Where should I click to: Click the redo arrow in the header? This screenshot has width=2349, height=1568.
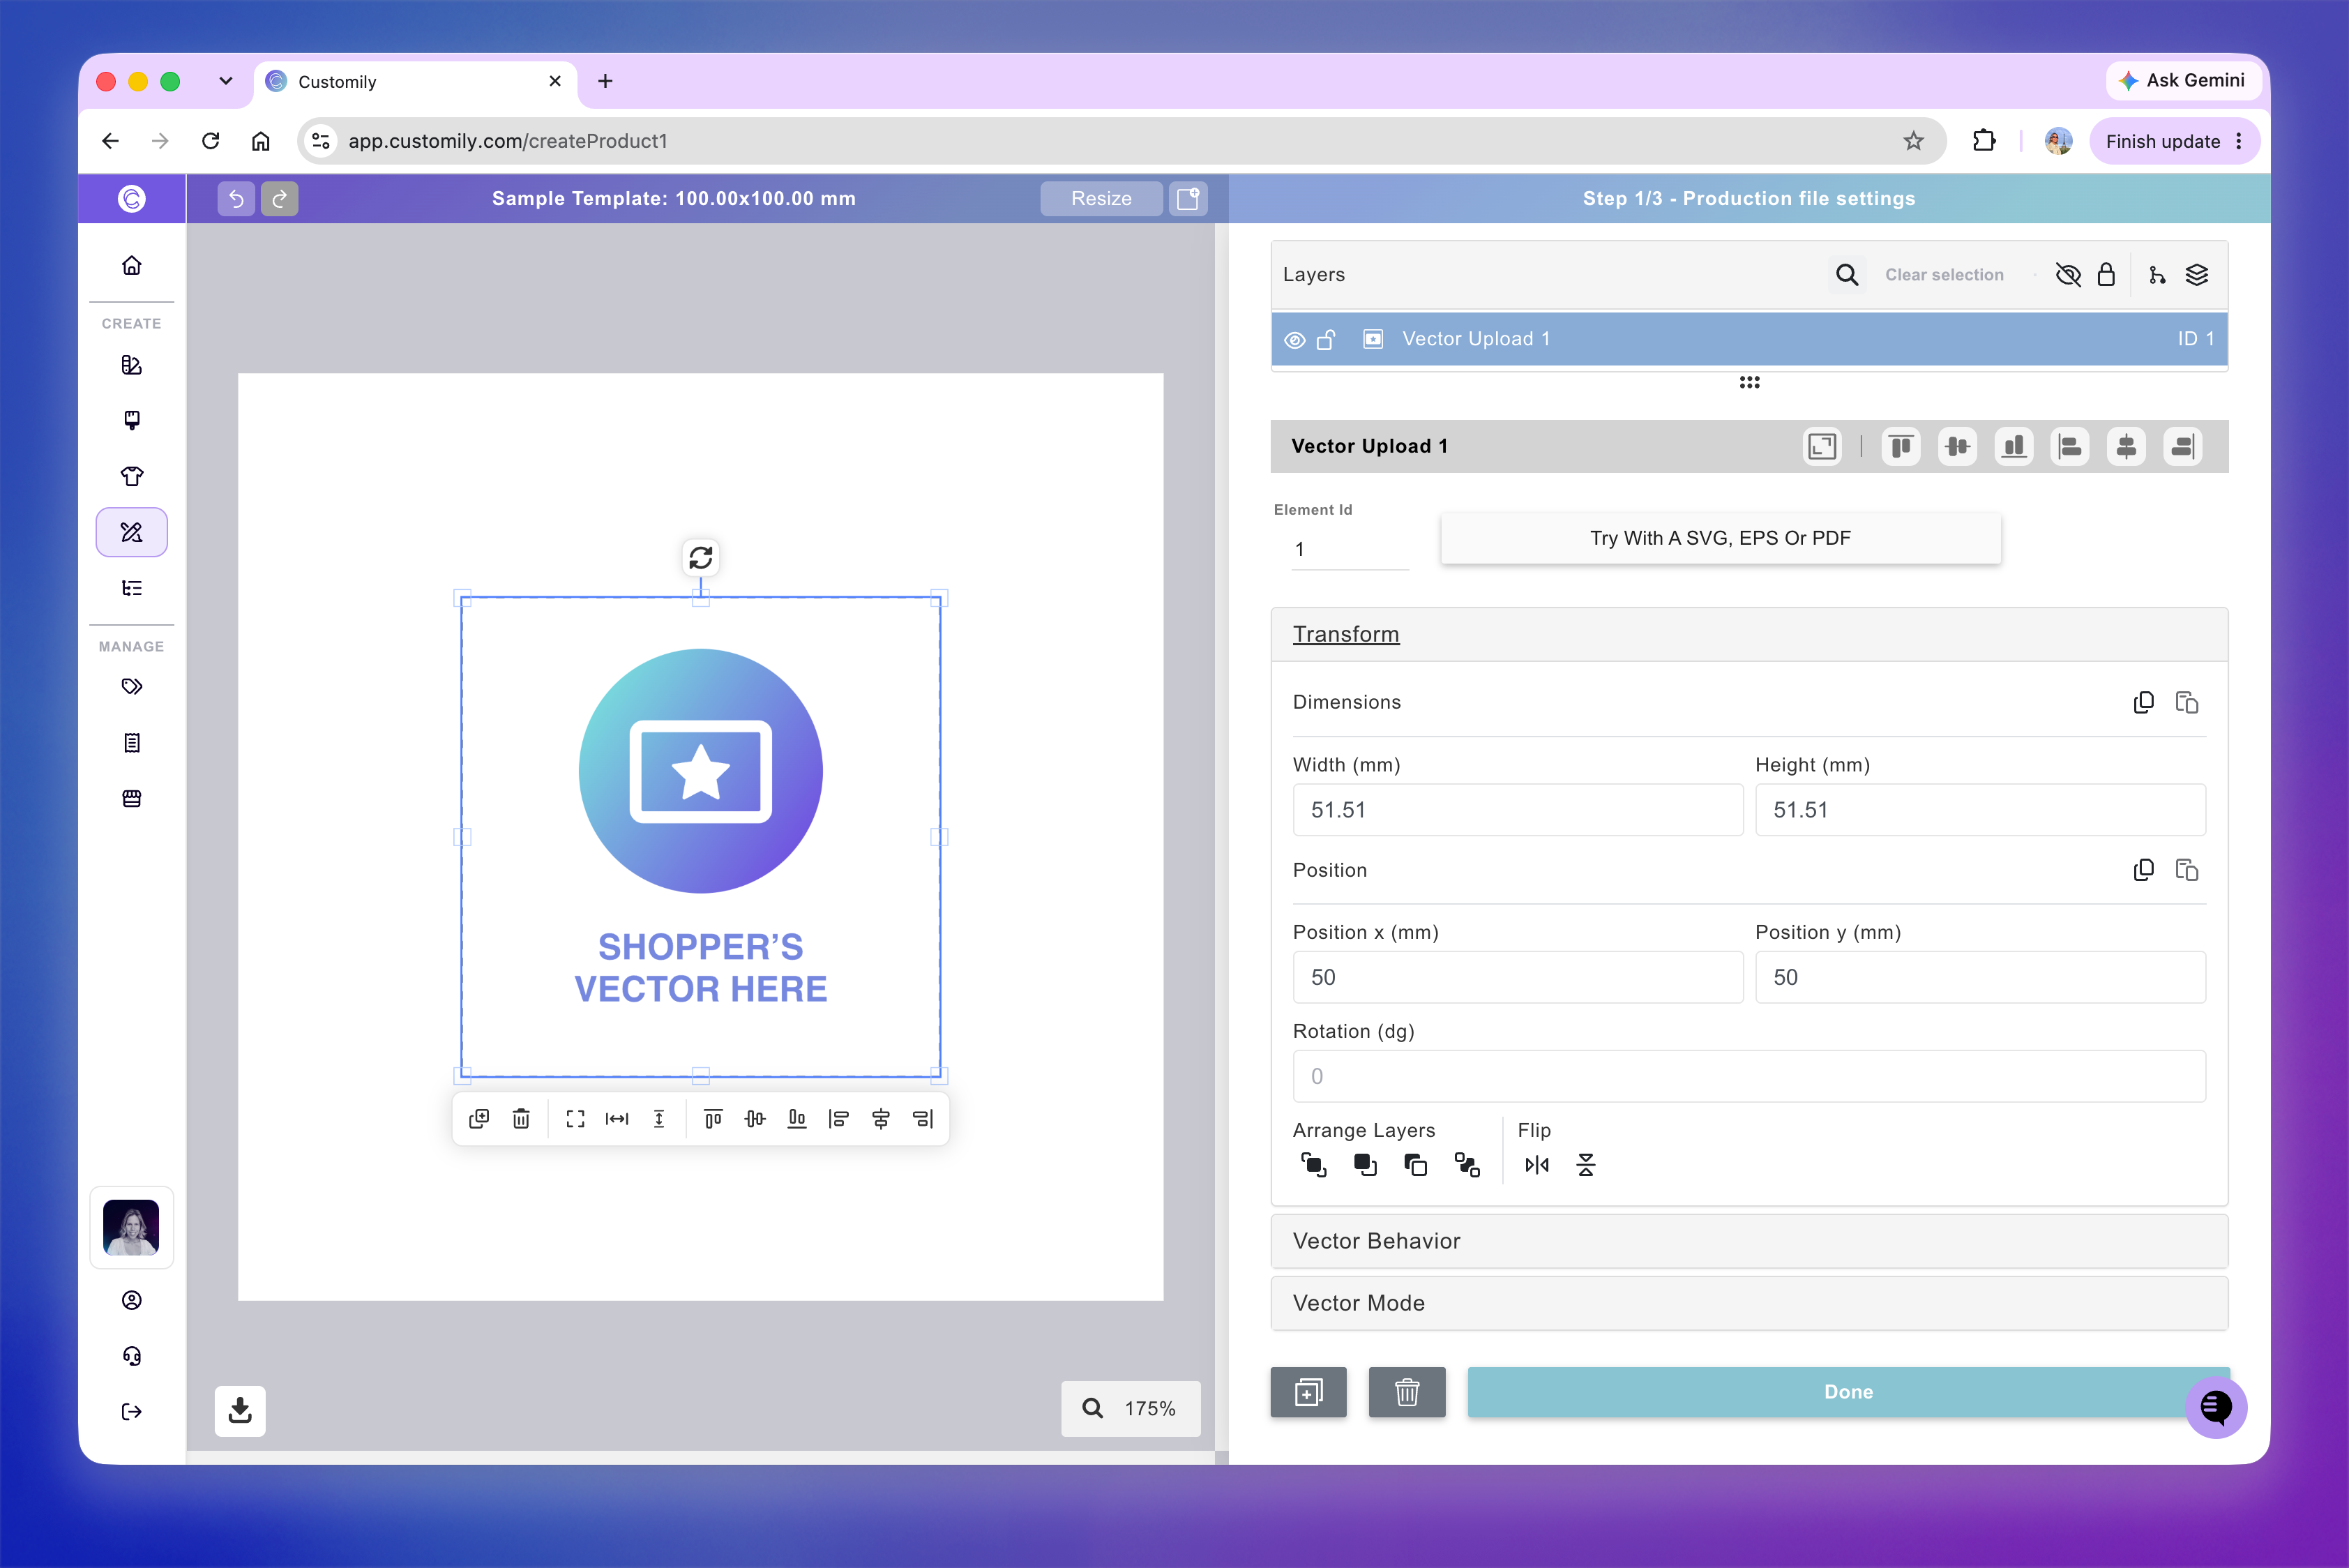pyautogui.click(x=280, y=198)
